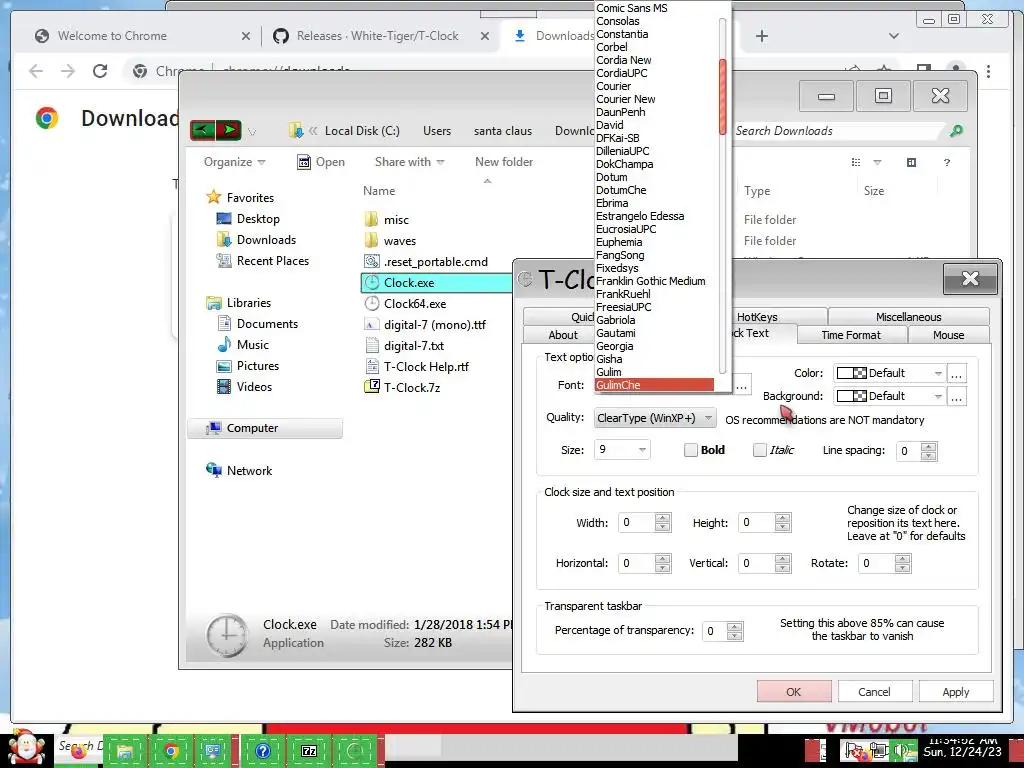Increase the clock Width value
Screen dimensions: 1024x768
pyautogui.click(x=662, y=519)
